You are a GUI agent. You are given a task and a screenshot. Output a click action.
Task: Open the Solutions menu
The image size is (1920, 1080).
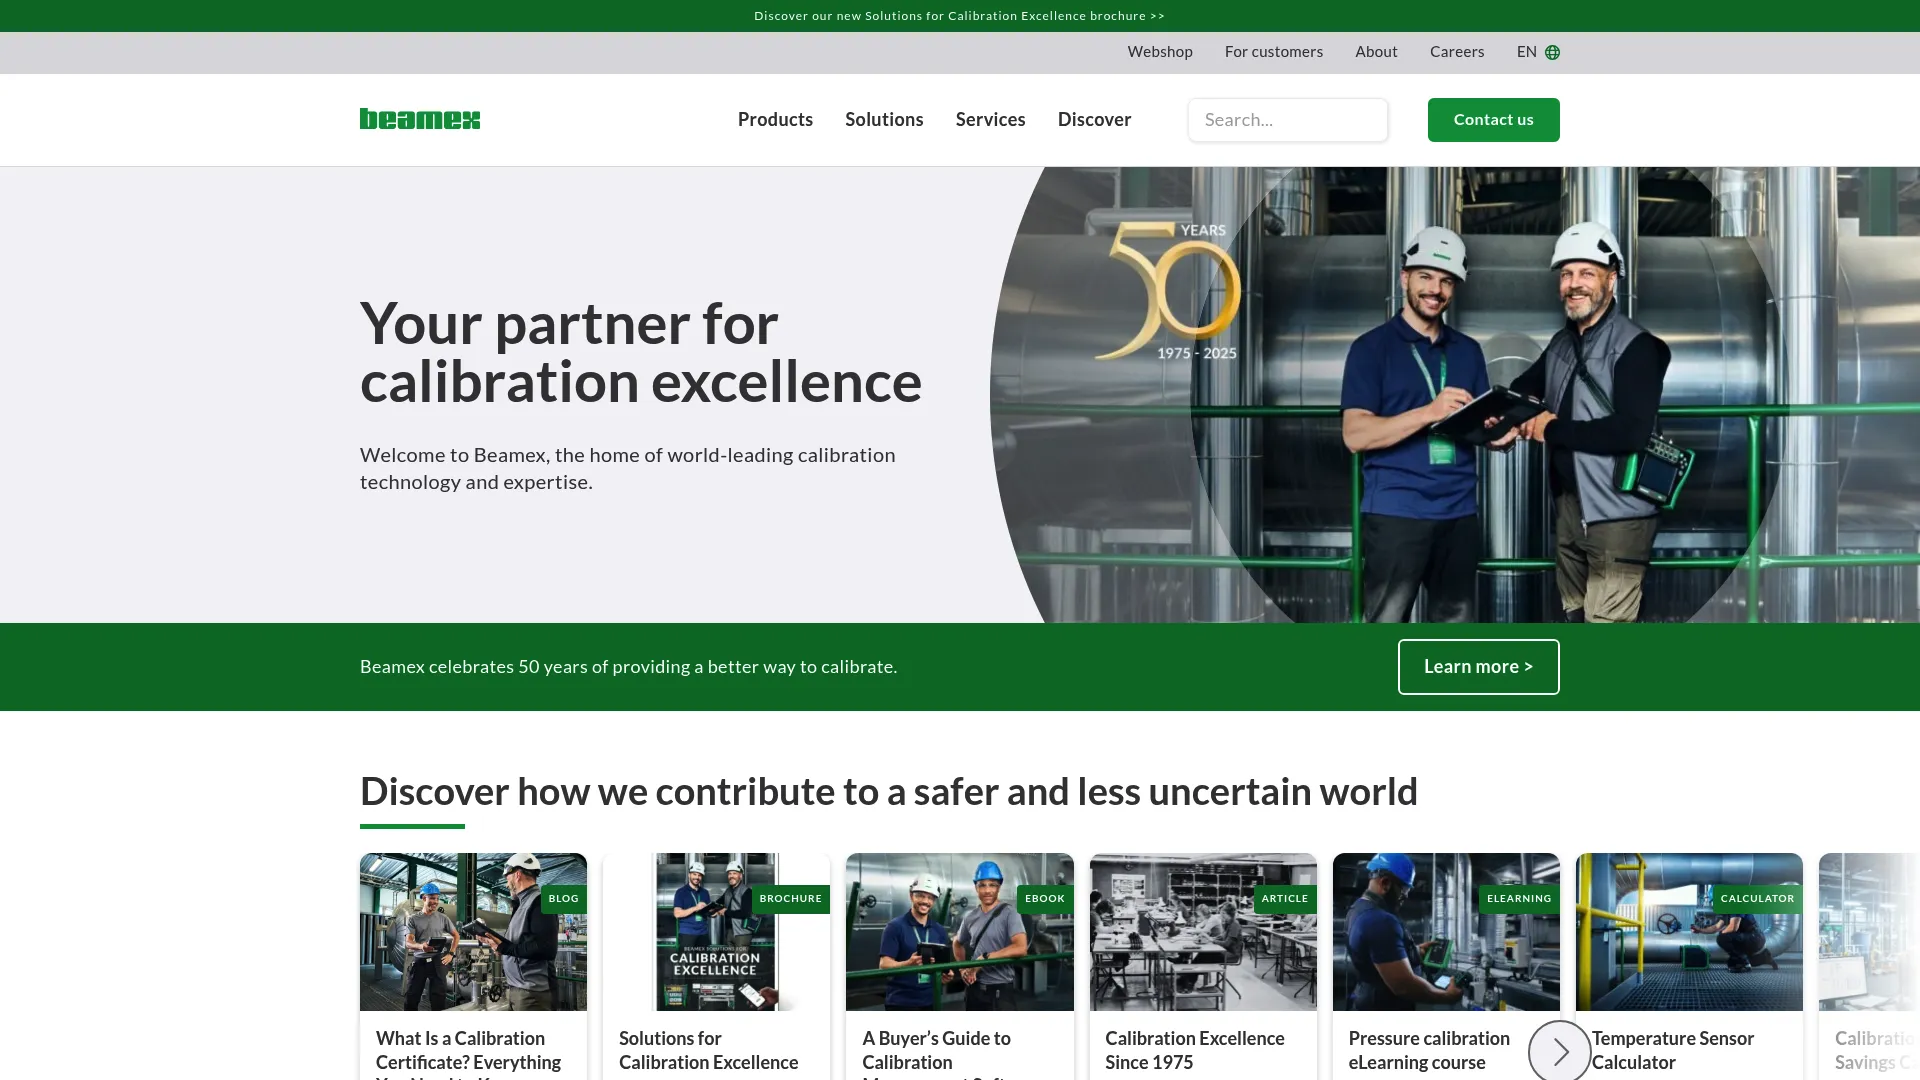(884, 120)
